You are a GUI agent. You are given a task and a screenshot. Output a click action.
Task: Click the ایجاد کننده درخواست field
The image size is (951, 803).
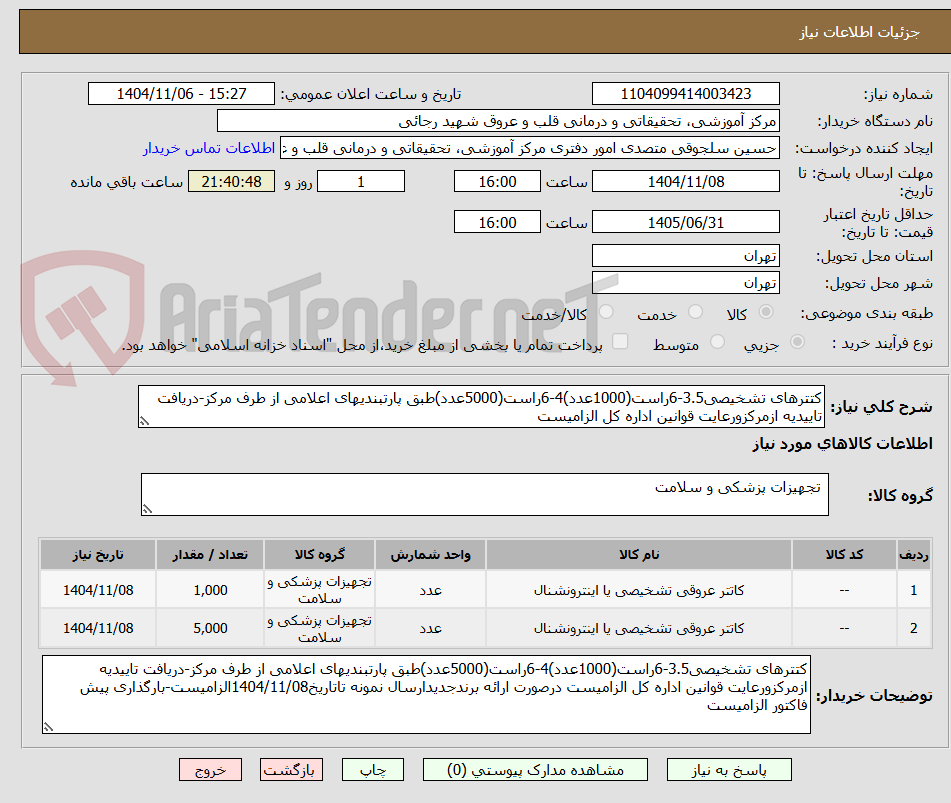(529, 149)
